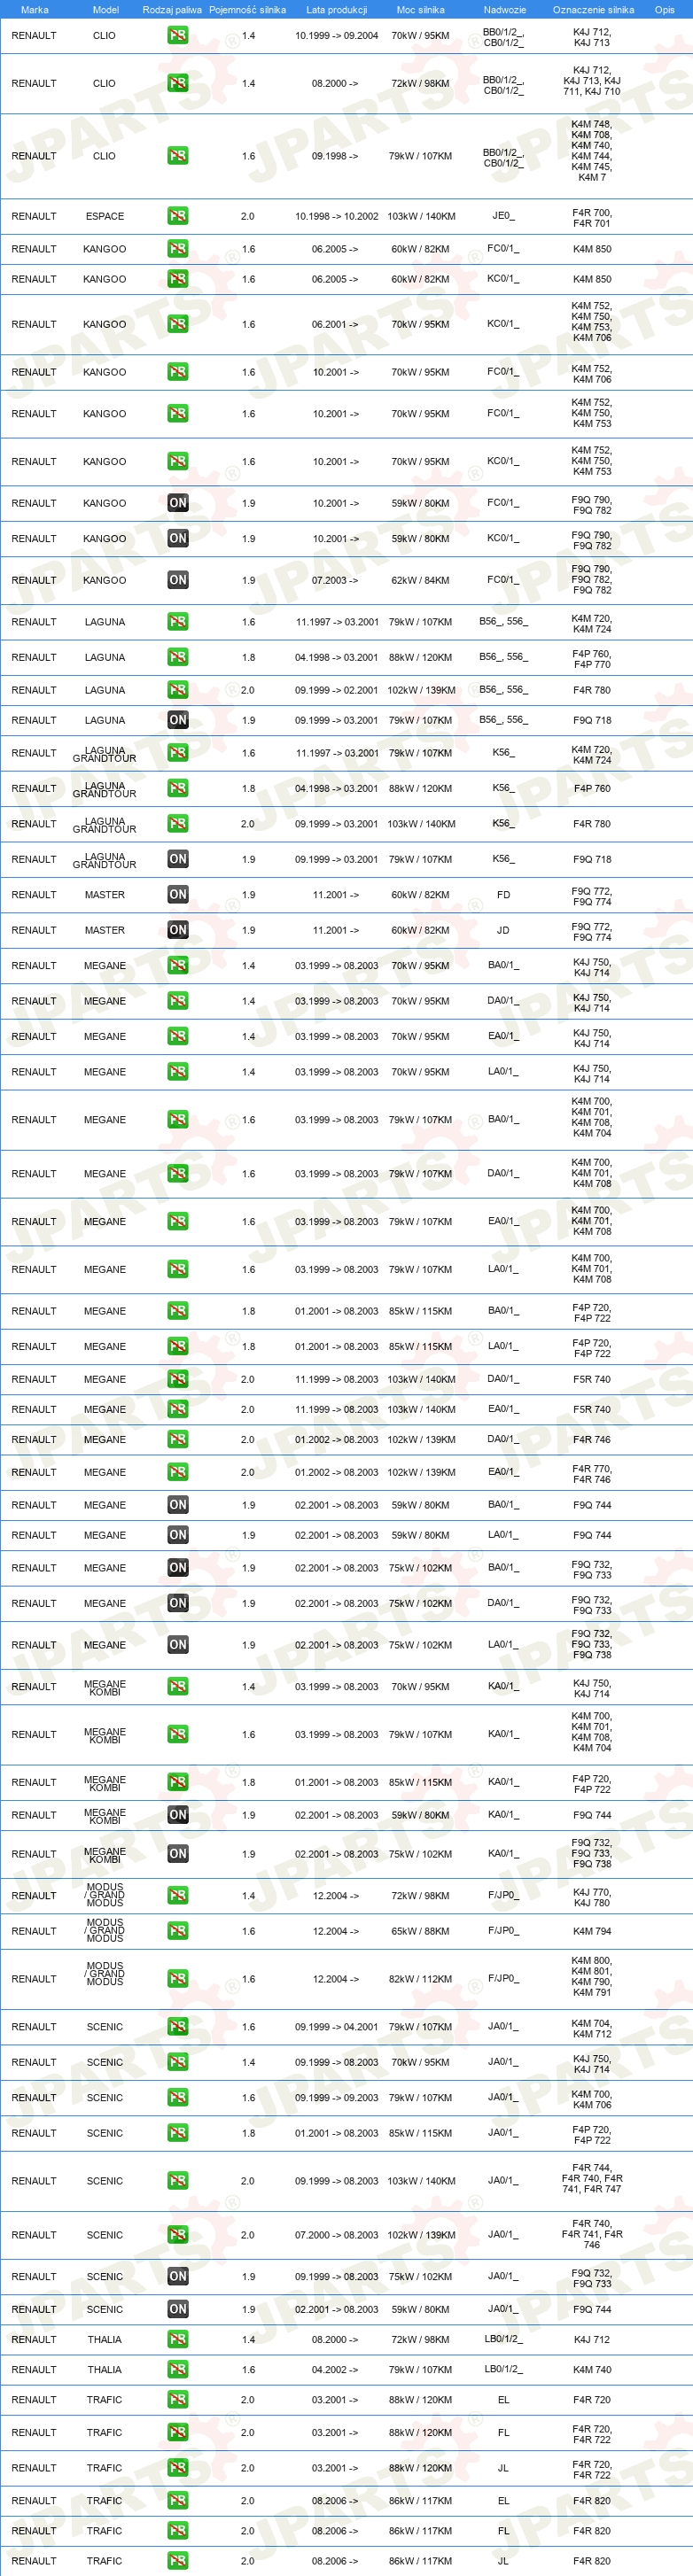The height and width of the screenshot is (2576, 693).
Task: Click the body code FD in MASTER row
Action: 503,895
